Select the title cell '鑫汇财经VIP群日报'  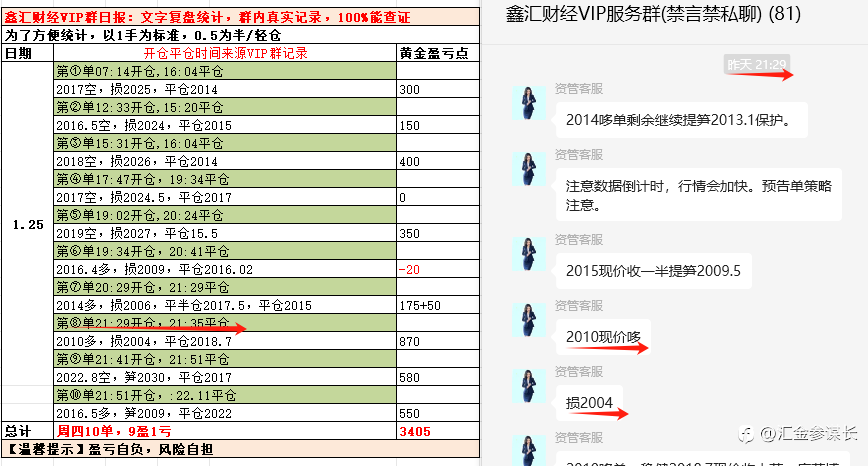tap(240, 17)
